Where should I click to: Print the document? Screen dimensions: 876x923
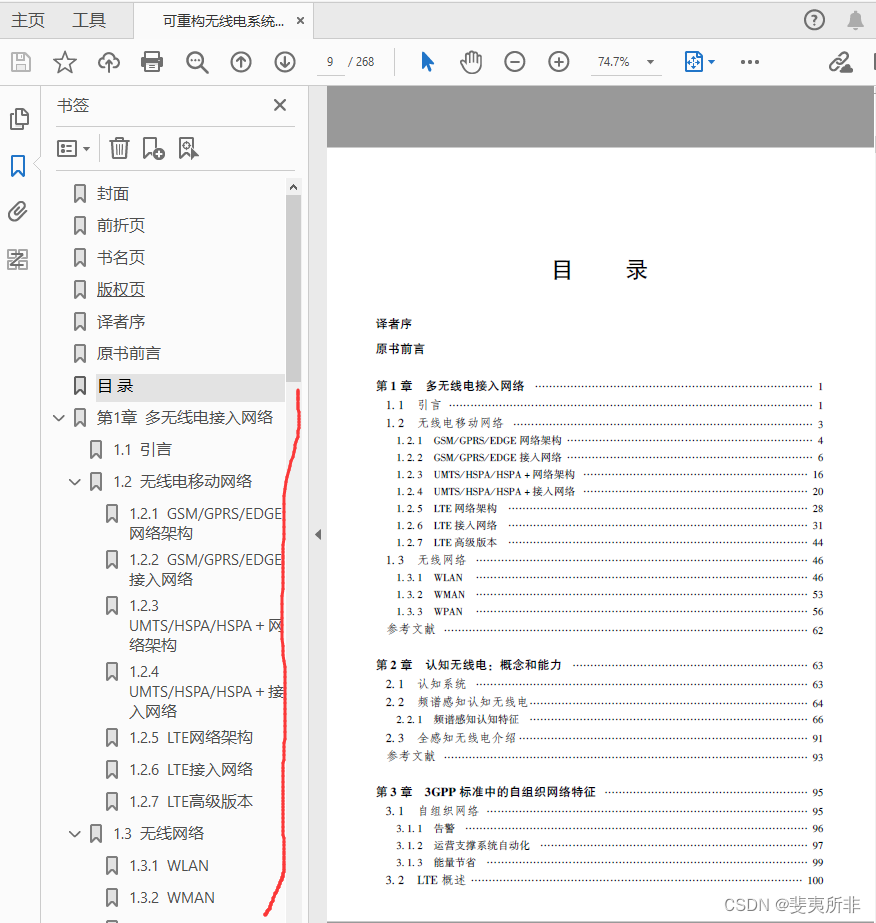[152, 62]
